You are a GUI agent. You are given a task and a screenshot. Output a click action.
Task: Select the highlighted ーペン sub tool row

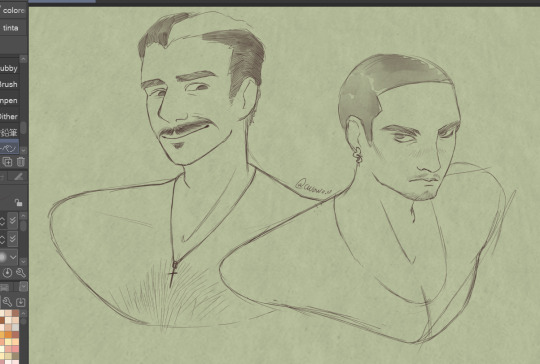(9, 148)
